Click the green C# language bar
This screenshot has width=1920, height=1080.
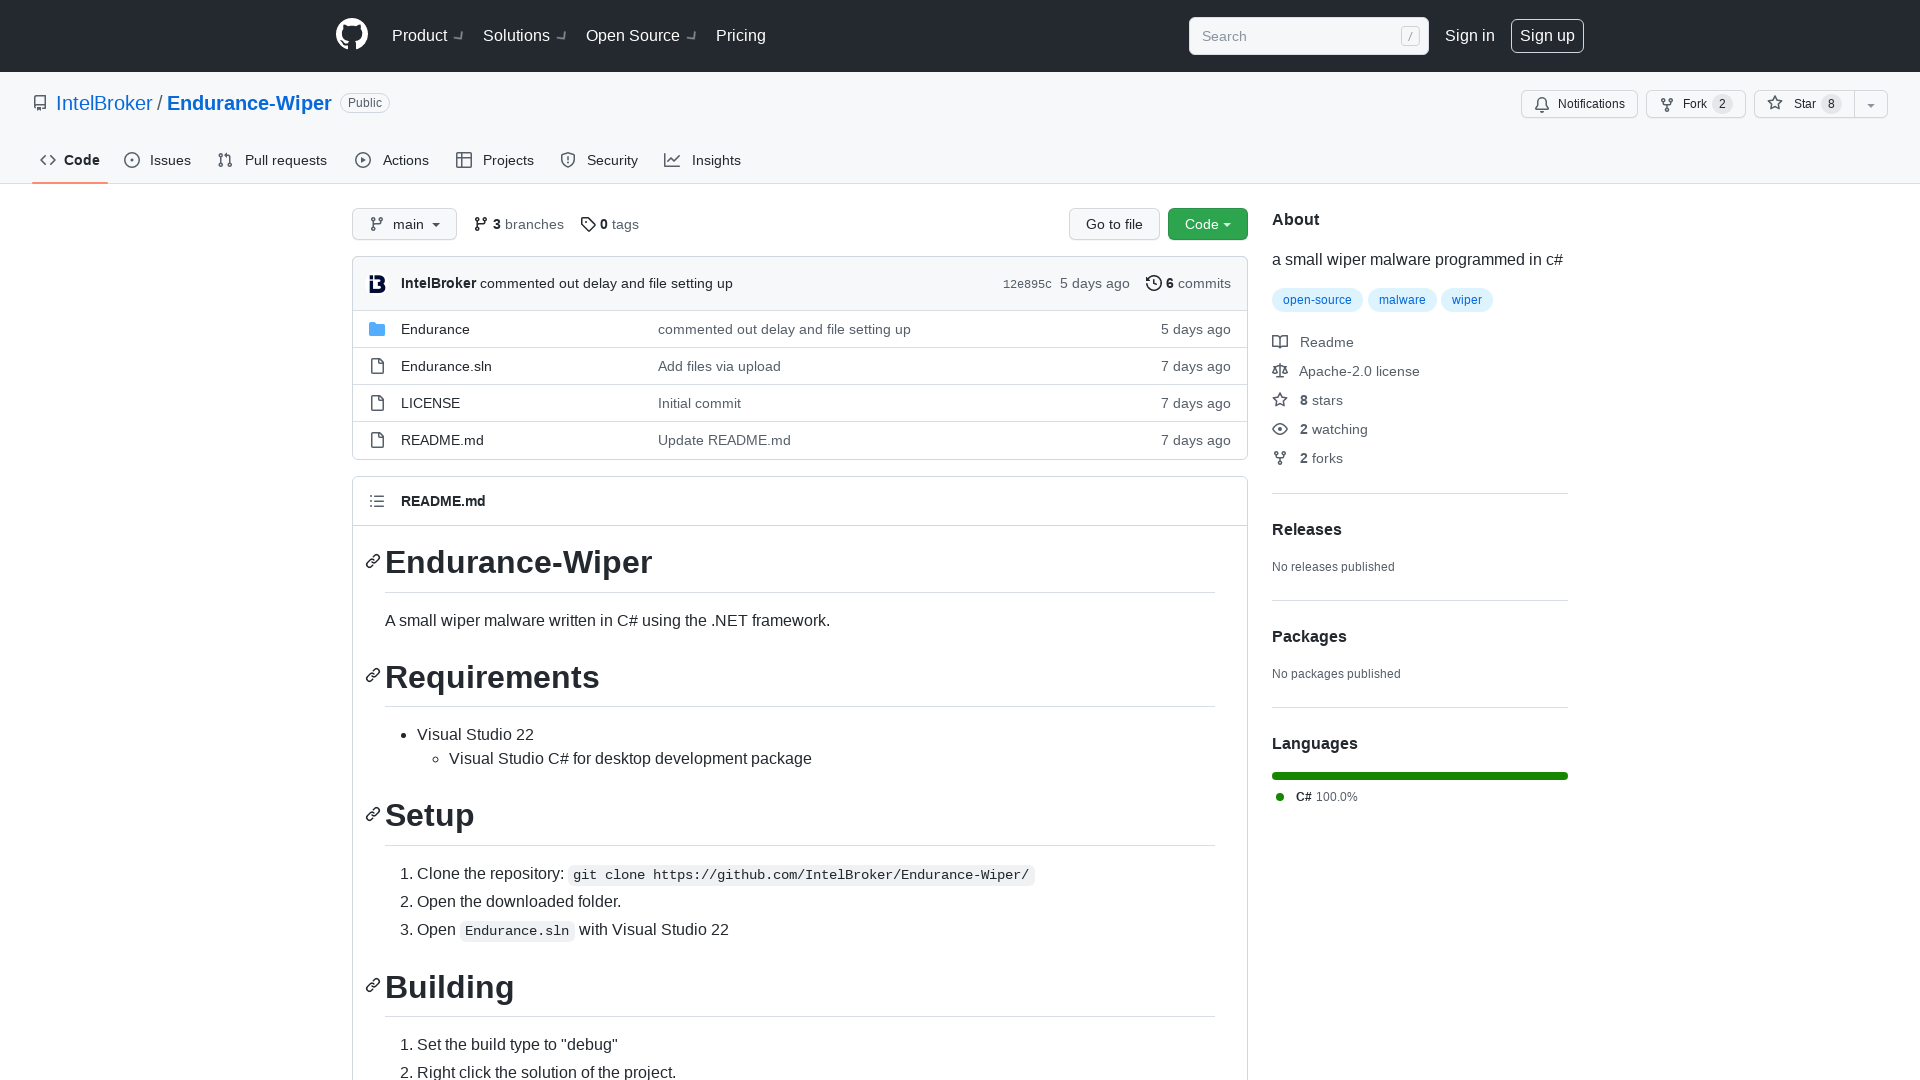1419,776
